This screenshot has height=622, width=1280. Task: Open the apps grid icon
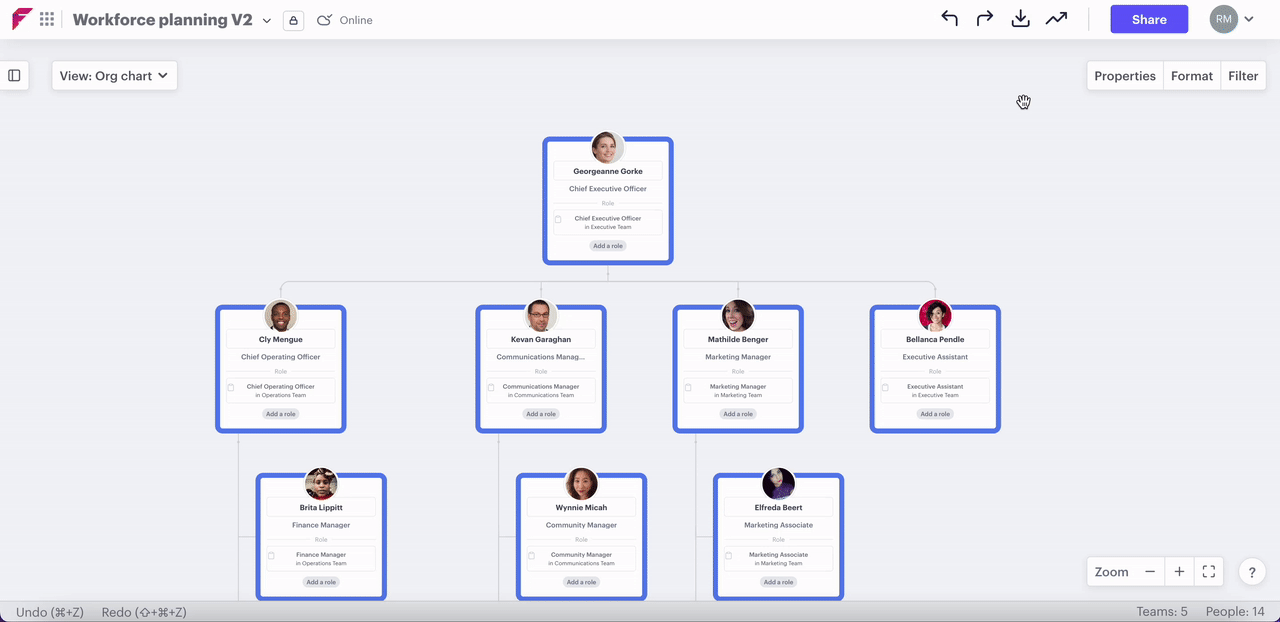[x=47, y=19]
